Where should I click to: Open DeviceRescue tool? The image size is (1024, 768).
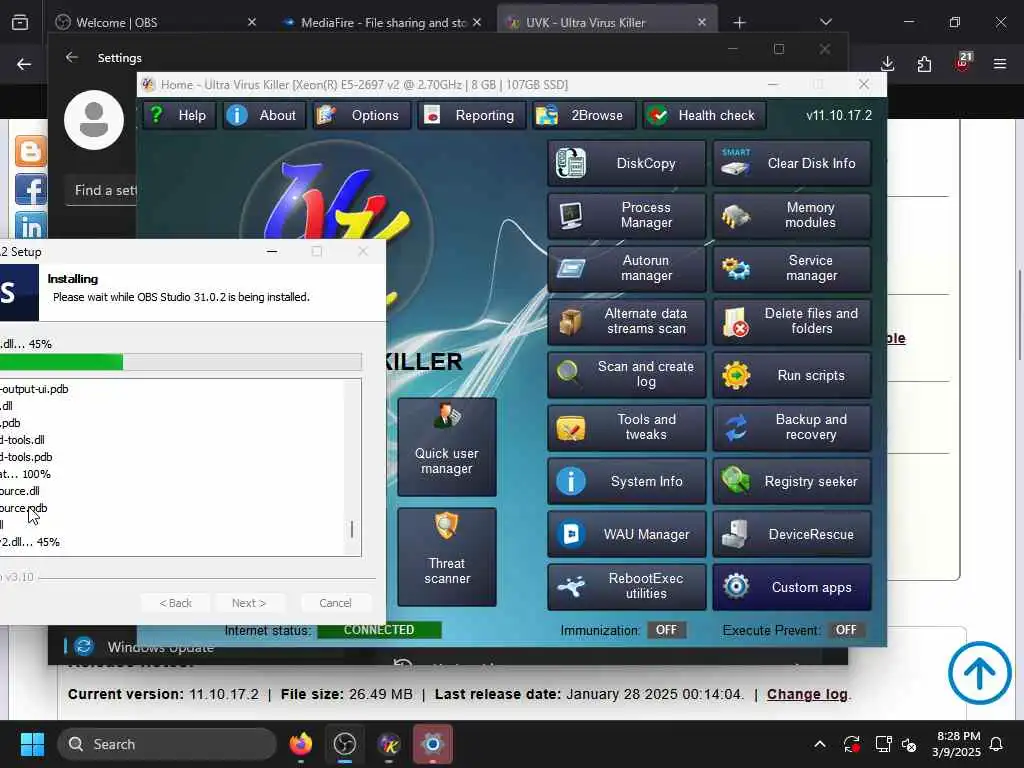pyautogui.click(x=792, y=534)
